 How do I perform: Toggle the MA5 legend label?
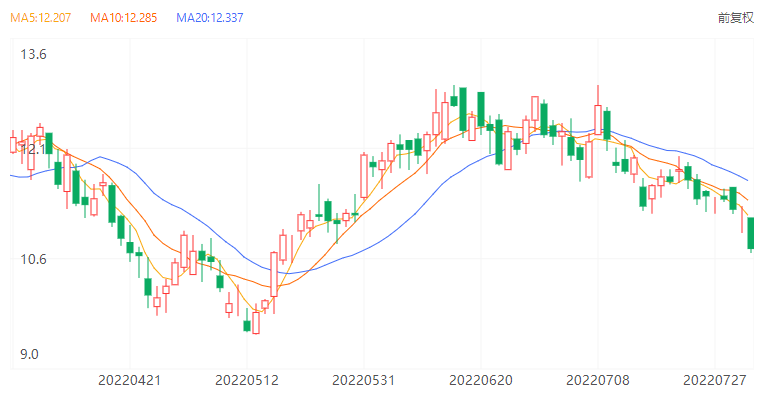click(41, 18)
